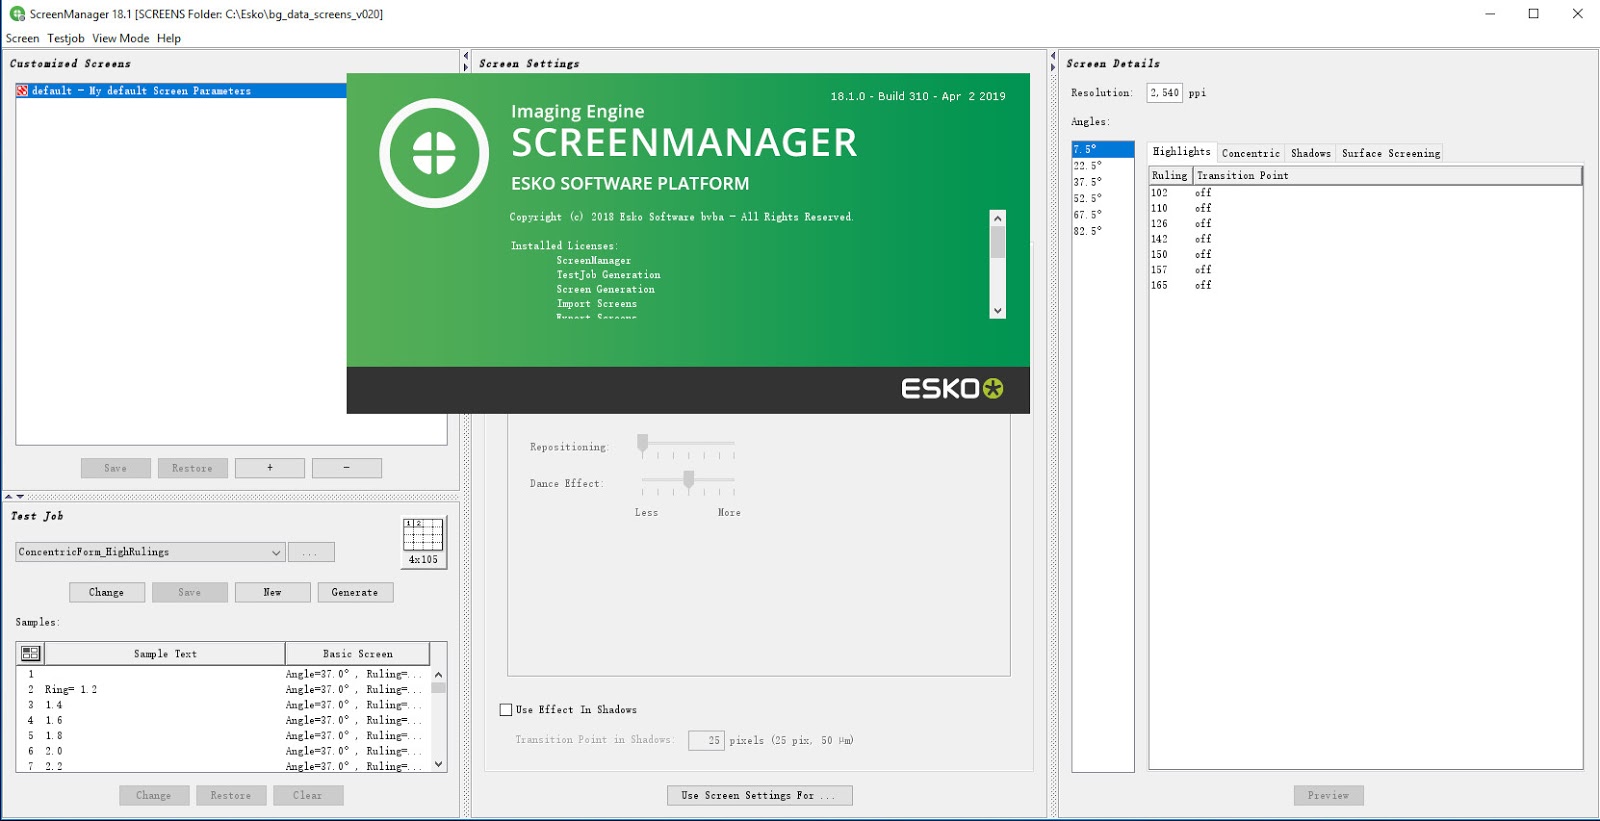Click Use Screen Settings For button
1600x821 pixels.
[760, 796]
